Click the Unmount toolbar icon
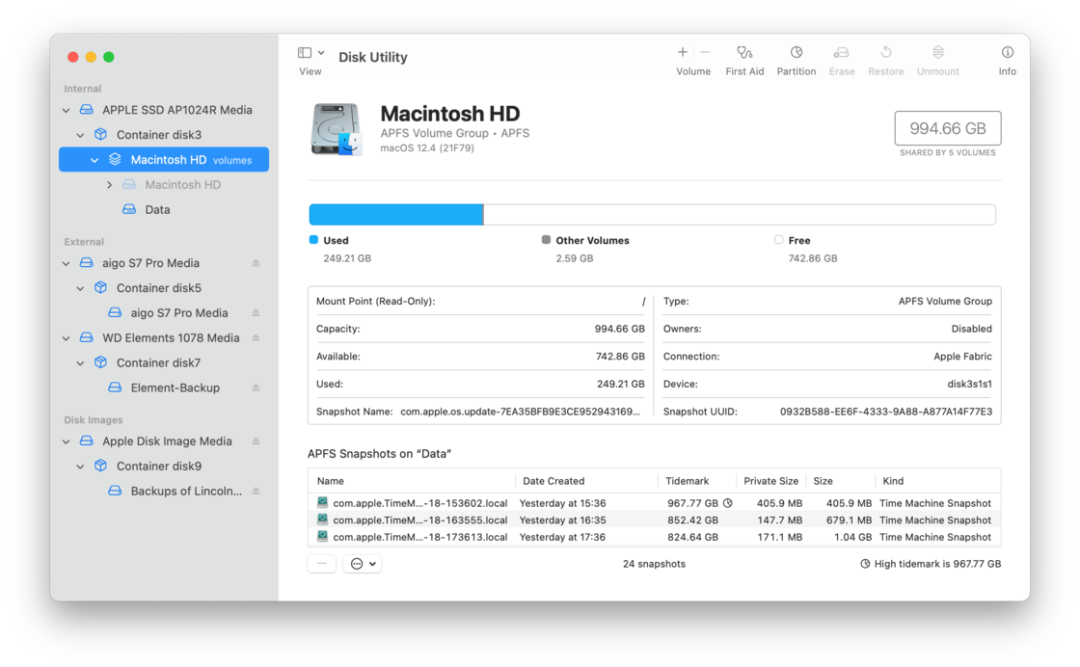 pyautogui.click(x=937, y=53)
